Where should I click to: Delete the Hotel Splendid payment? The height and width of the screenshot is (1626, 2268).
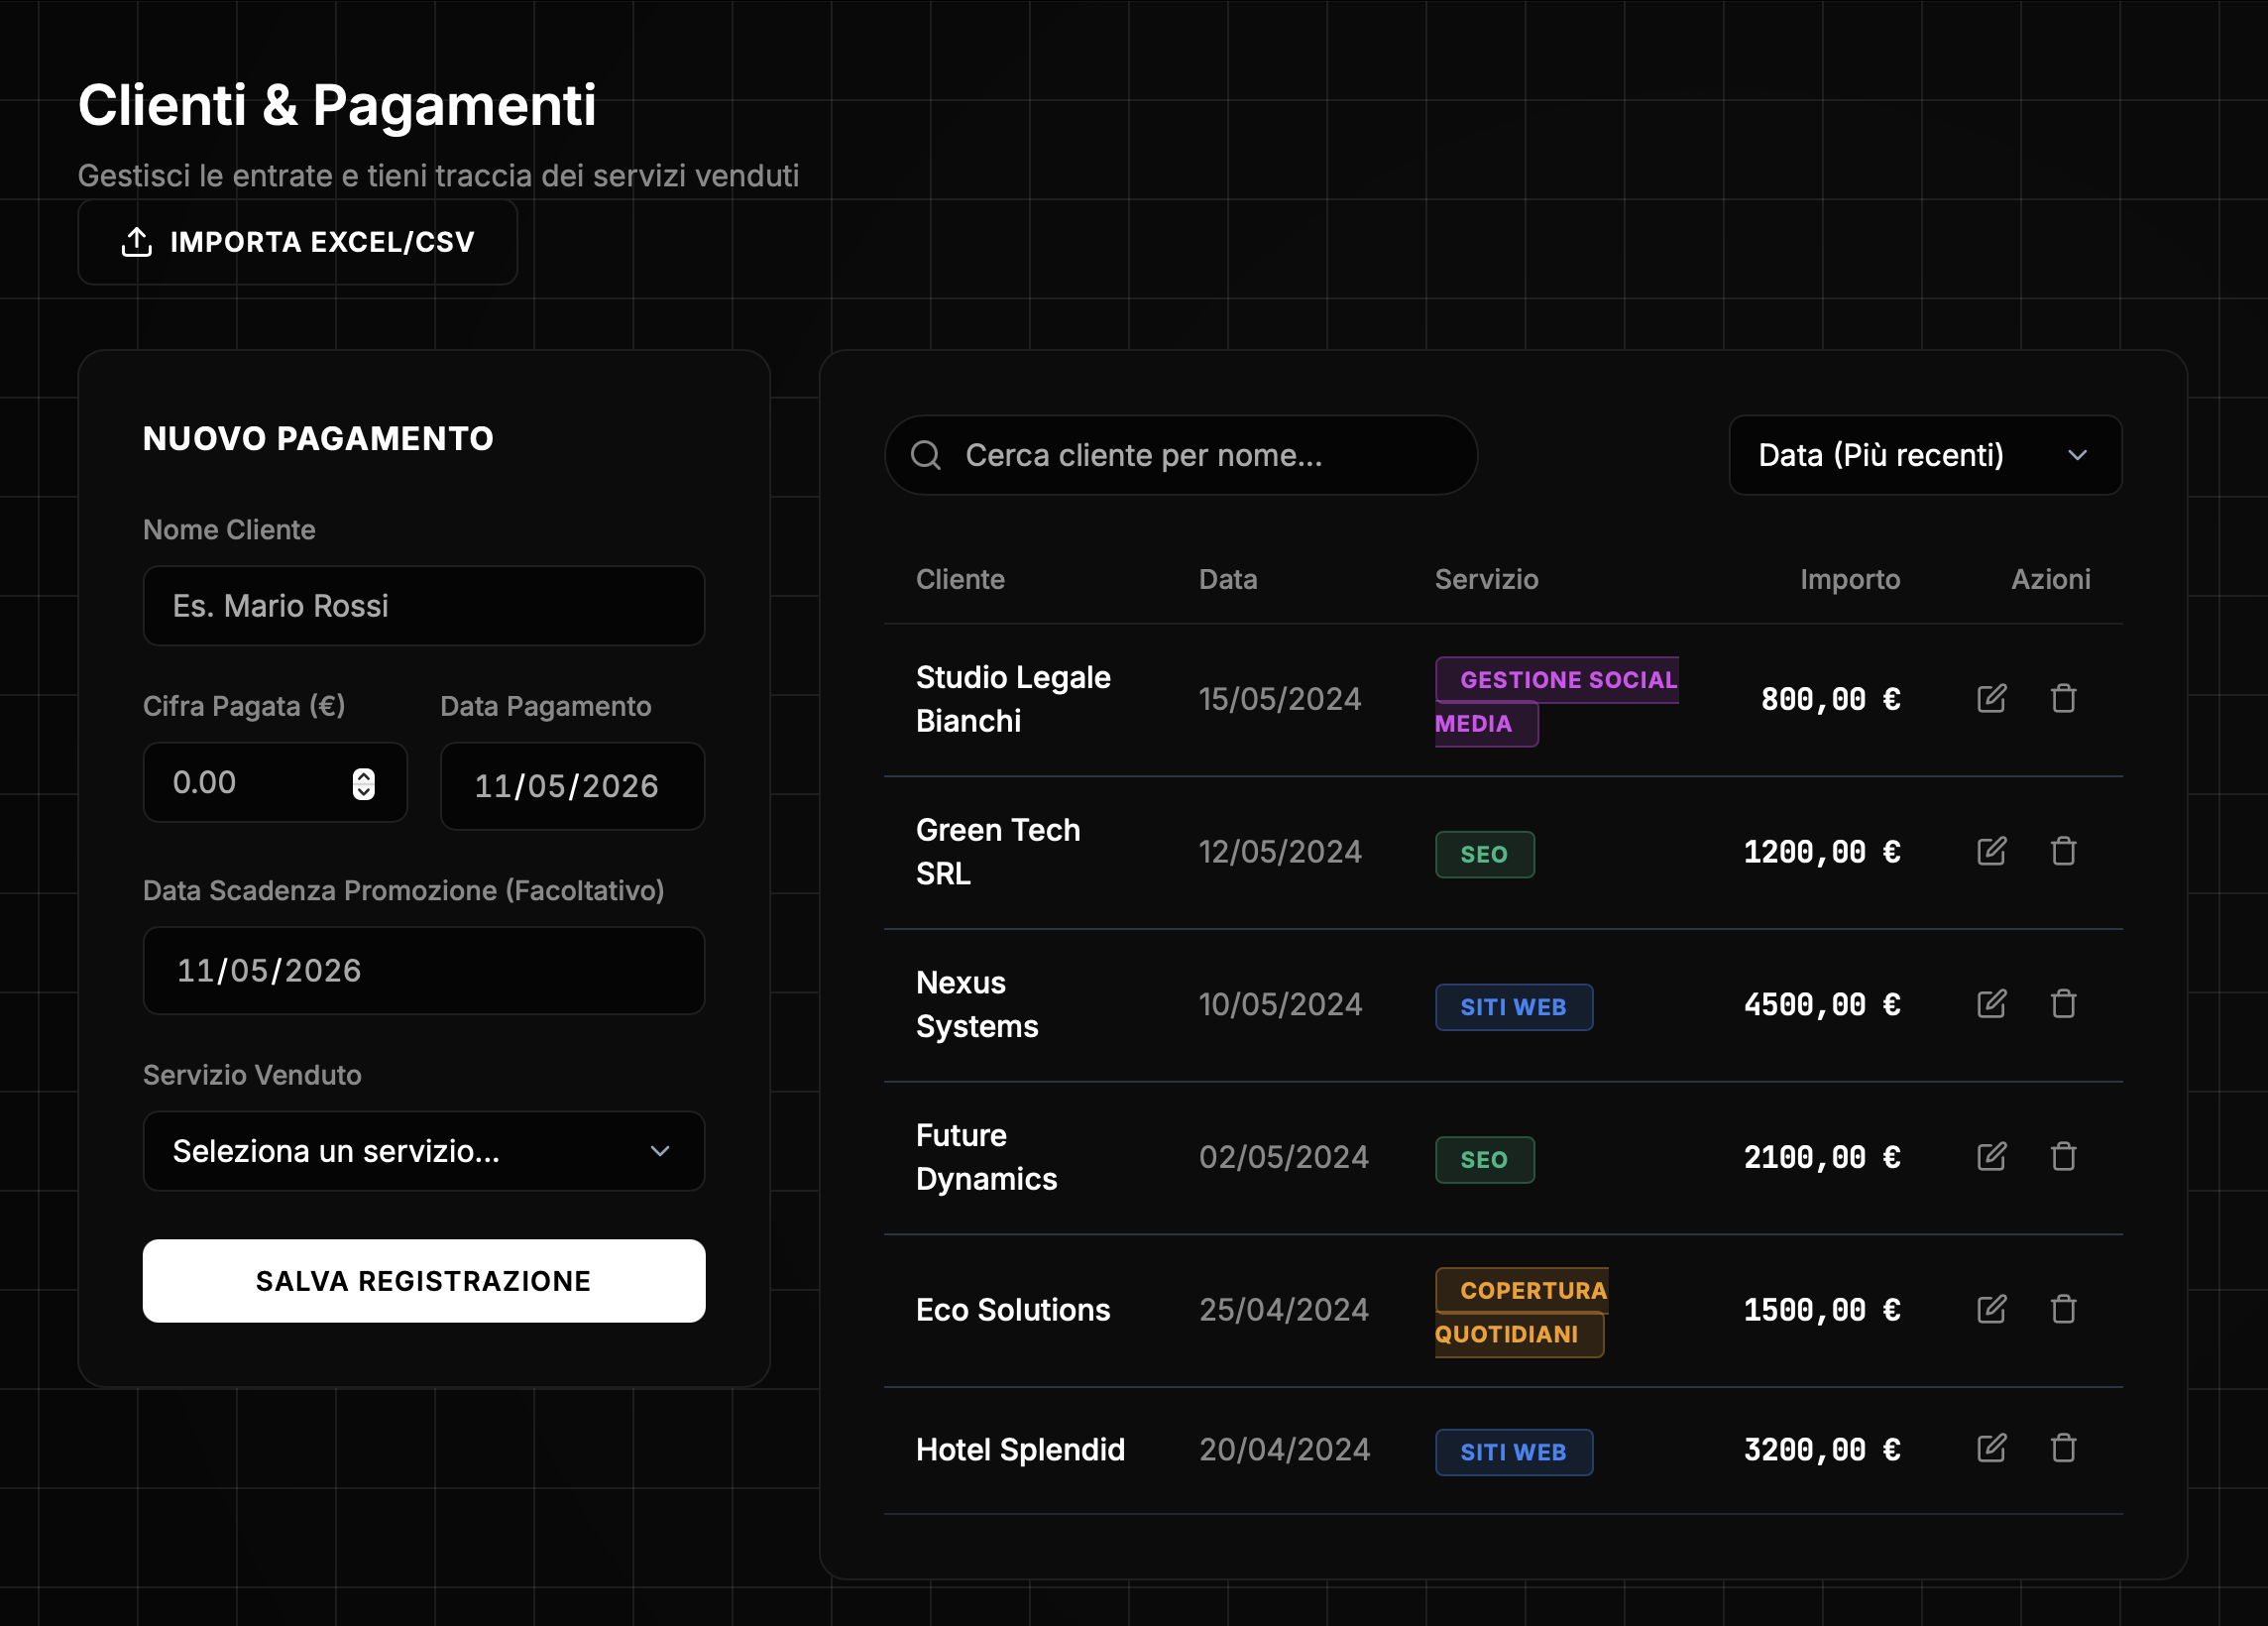coord(2063,1448)
